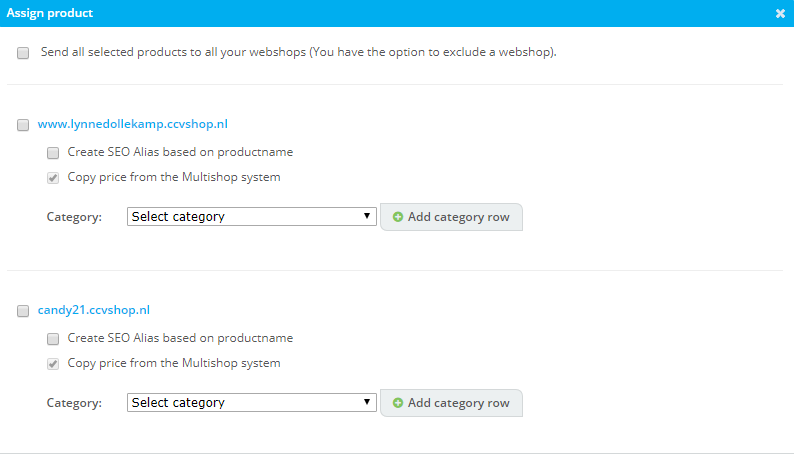Enable Create SEO Alias checkbox for lynnedollekamp shop
794x456 pixels.
point(53,153)
